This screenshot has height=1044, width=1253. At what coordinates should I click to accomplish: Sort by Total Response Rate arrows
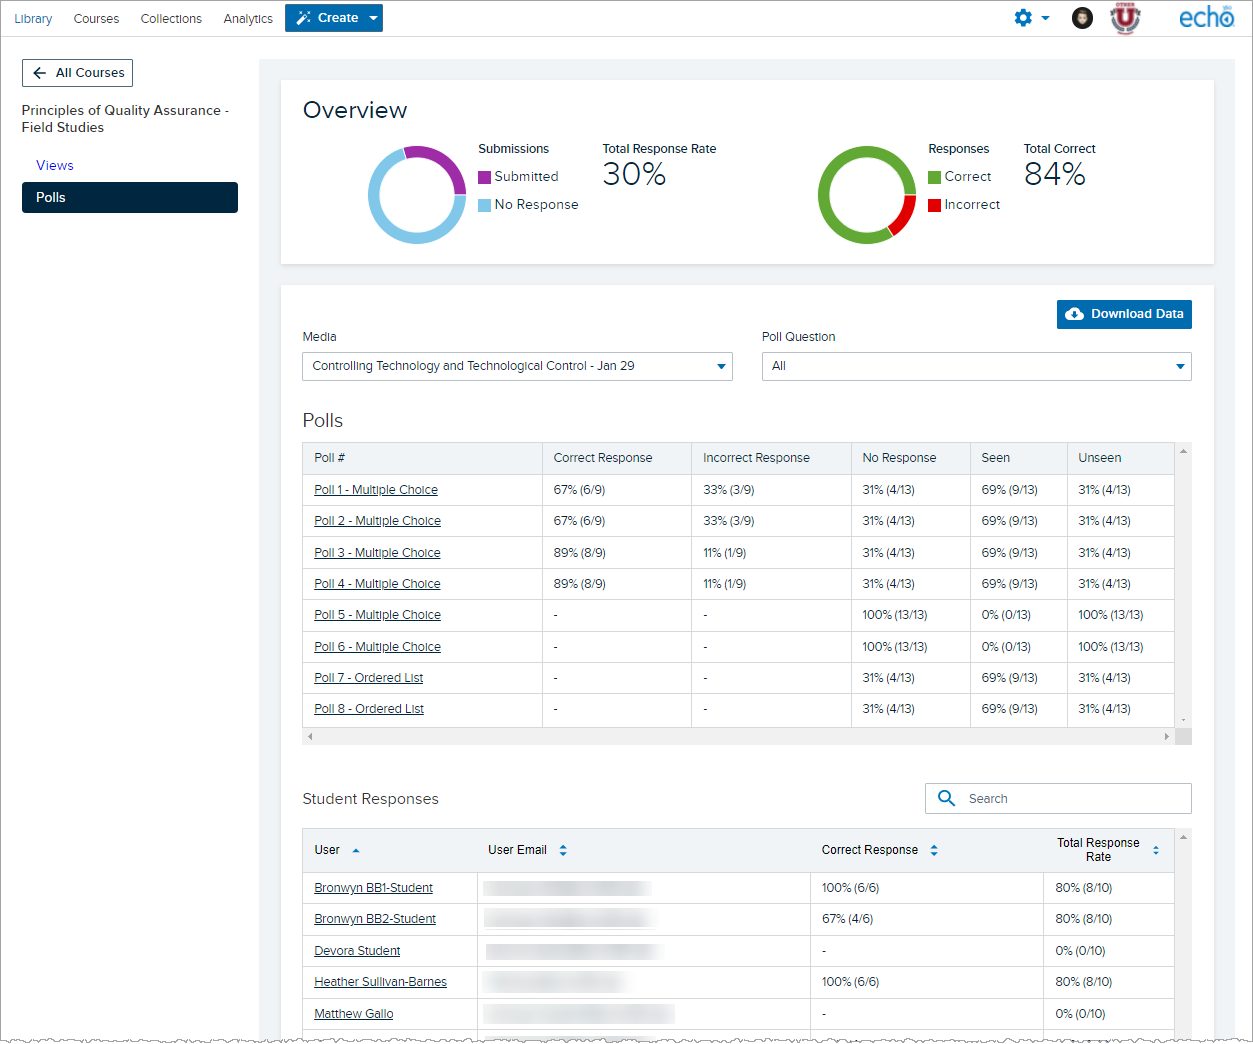point(1156,850)
